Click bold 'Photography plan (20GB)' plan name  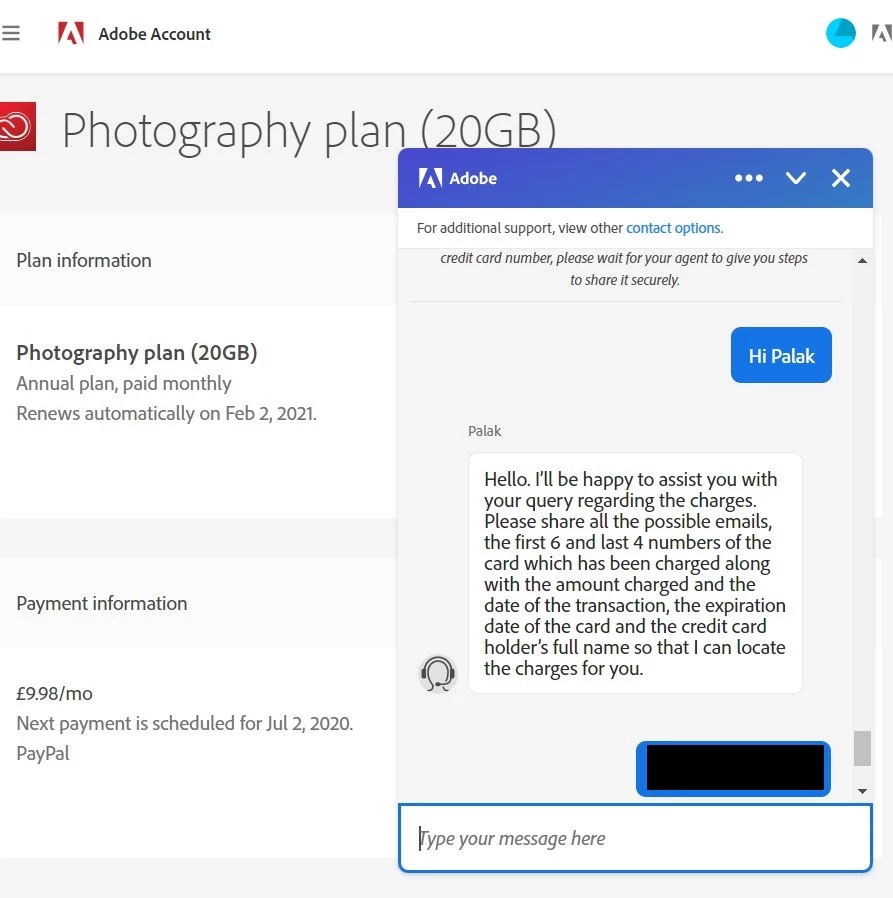(x=136, y=353)
